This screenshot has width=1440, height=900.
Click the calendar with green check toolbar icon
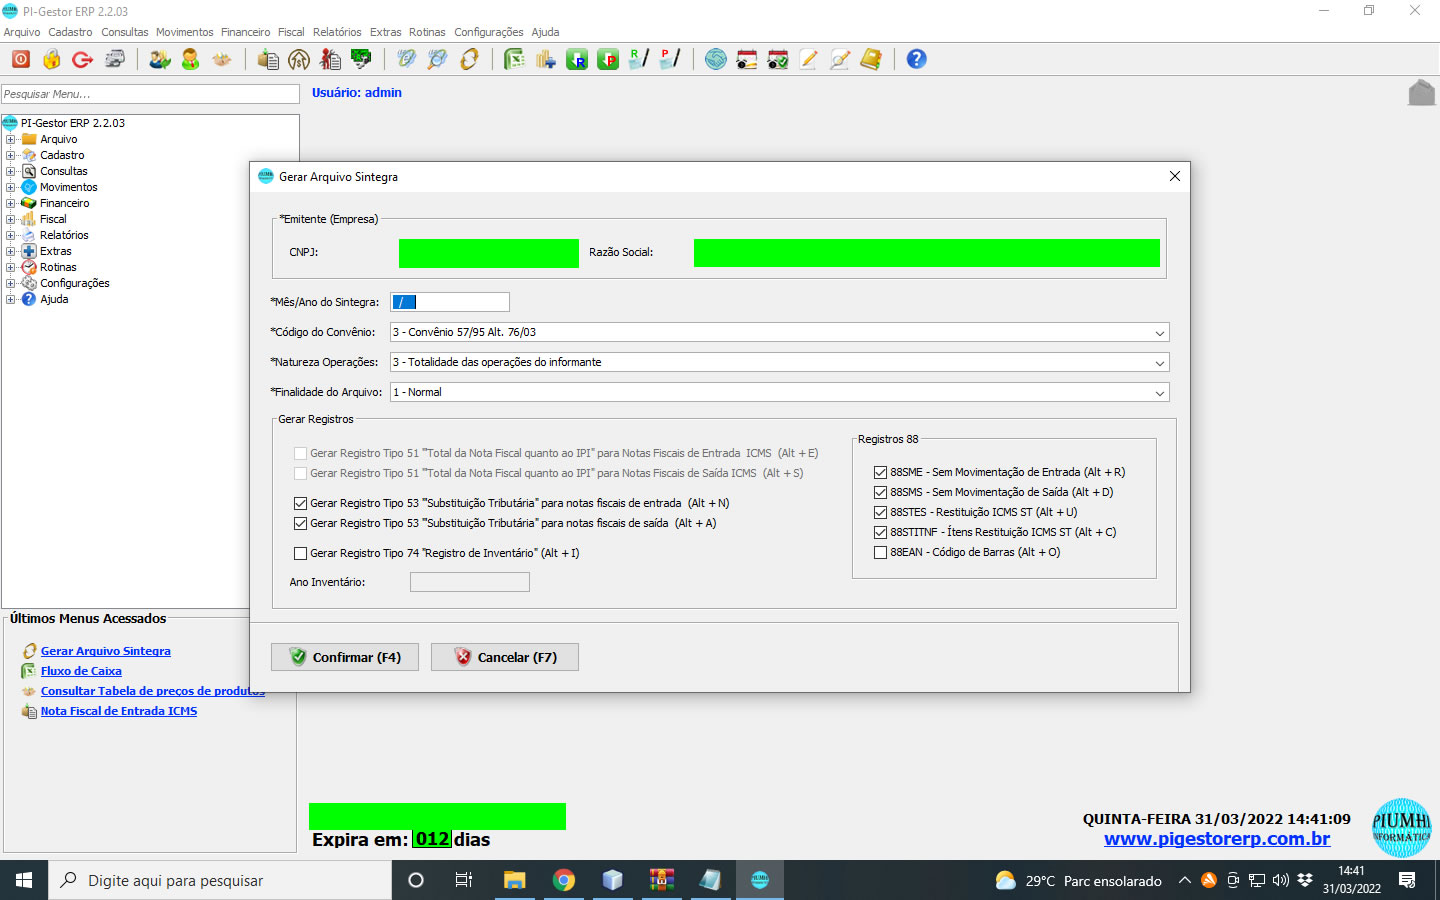click(778, 59)
